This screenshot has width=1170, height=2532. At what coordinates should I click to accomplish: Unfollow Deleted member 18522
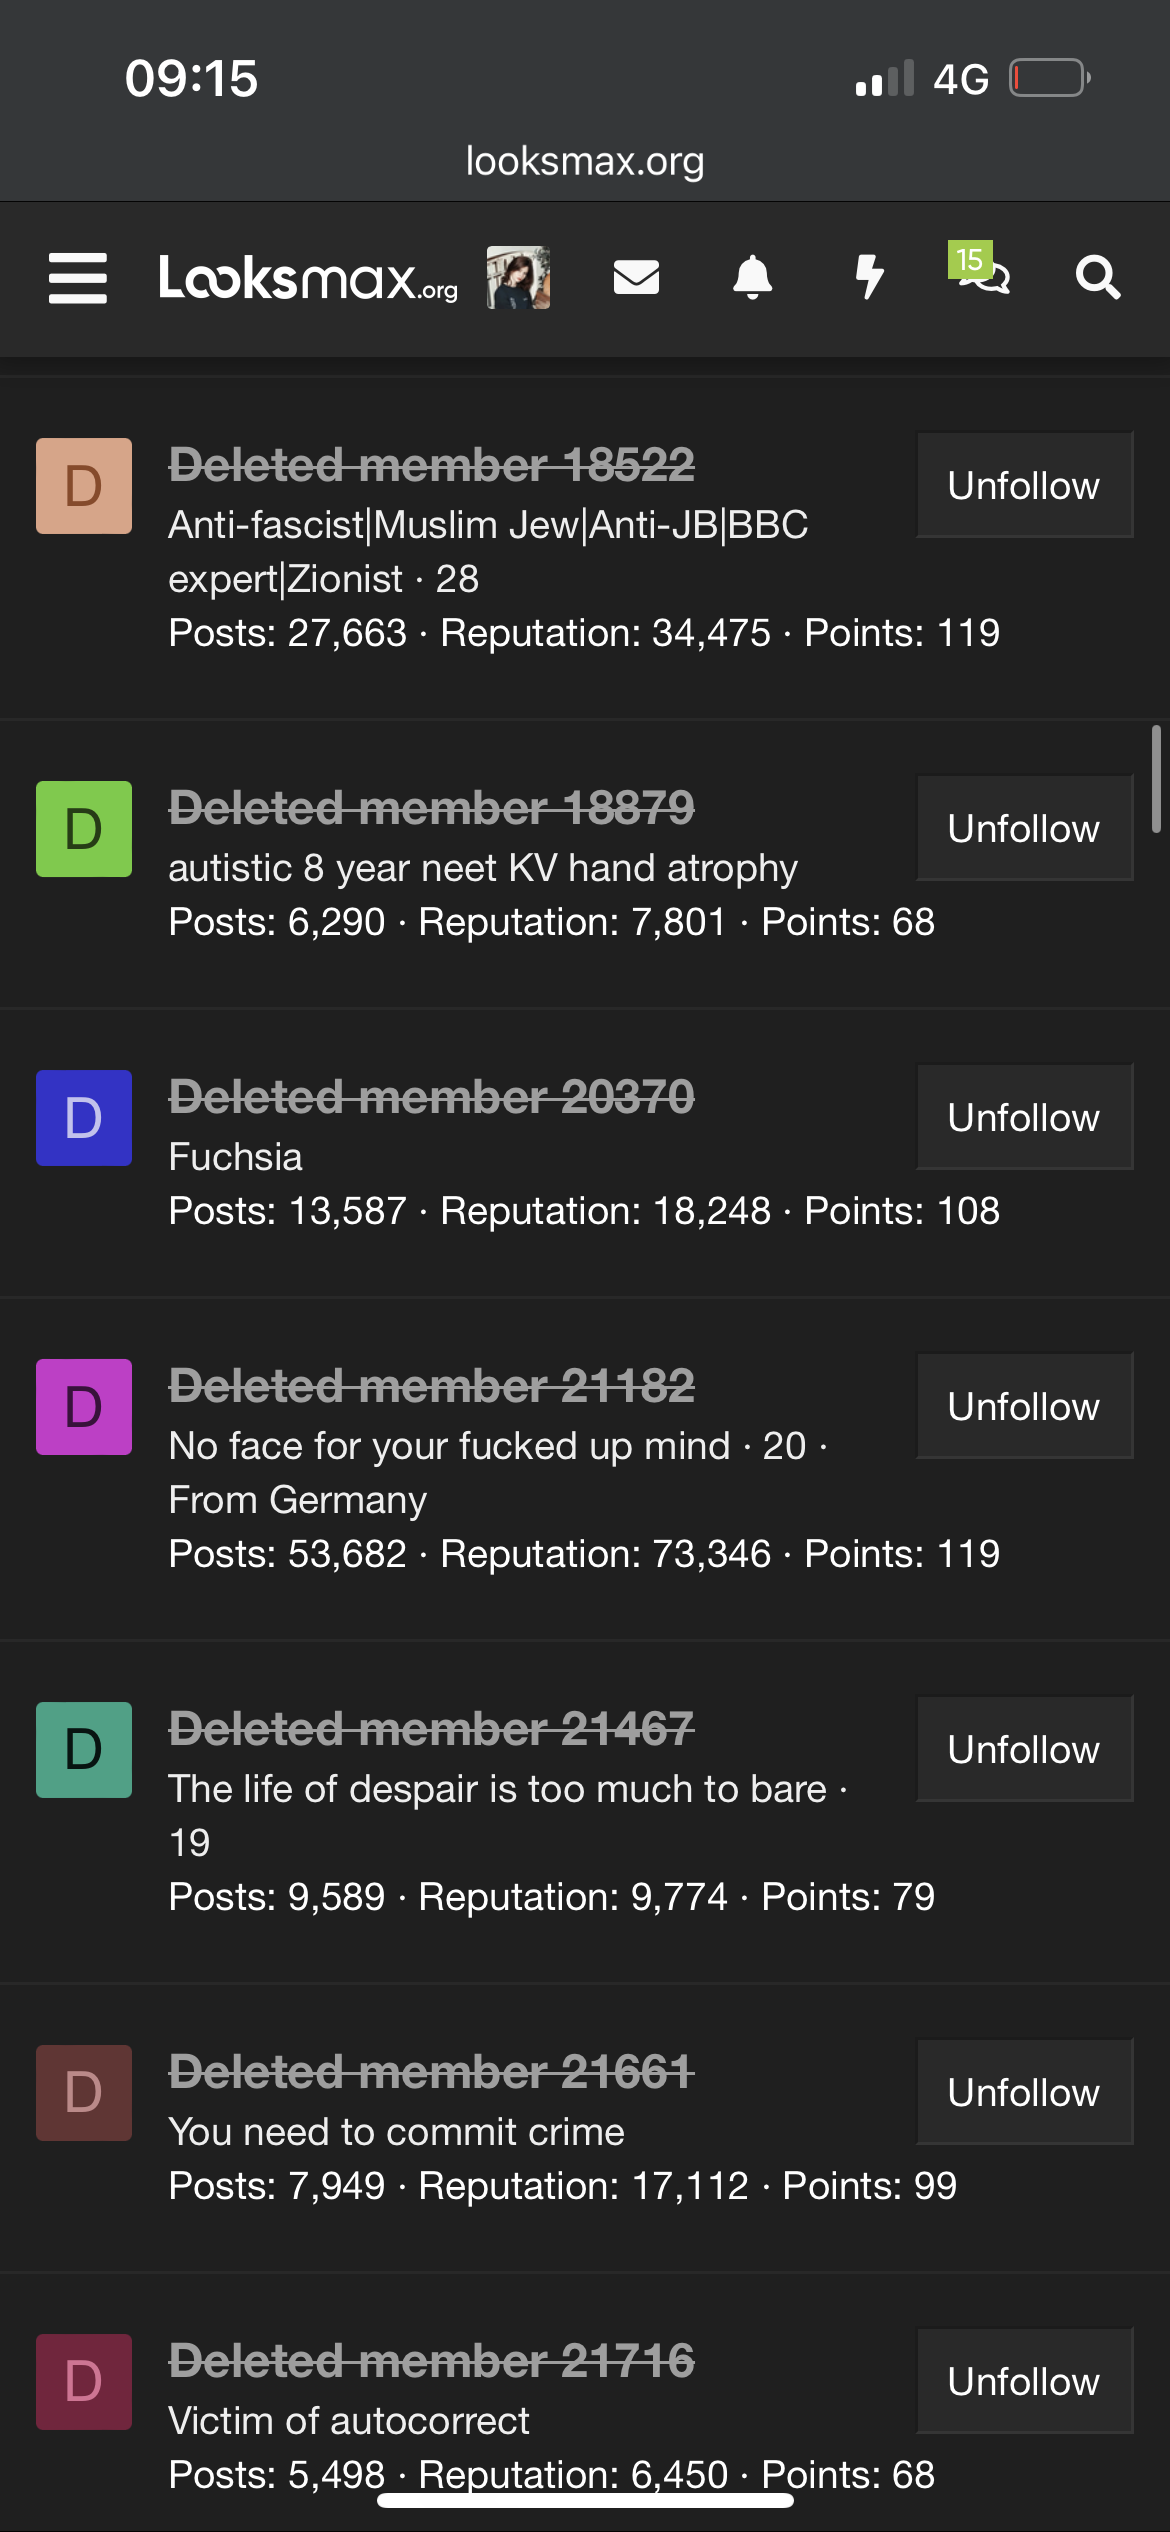tap(1024, 486)
